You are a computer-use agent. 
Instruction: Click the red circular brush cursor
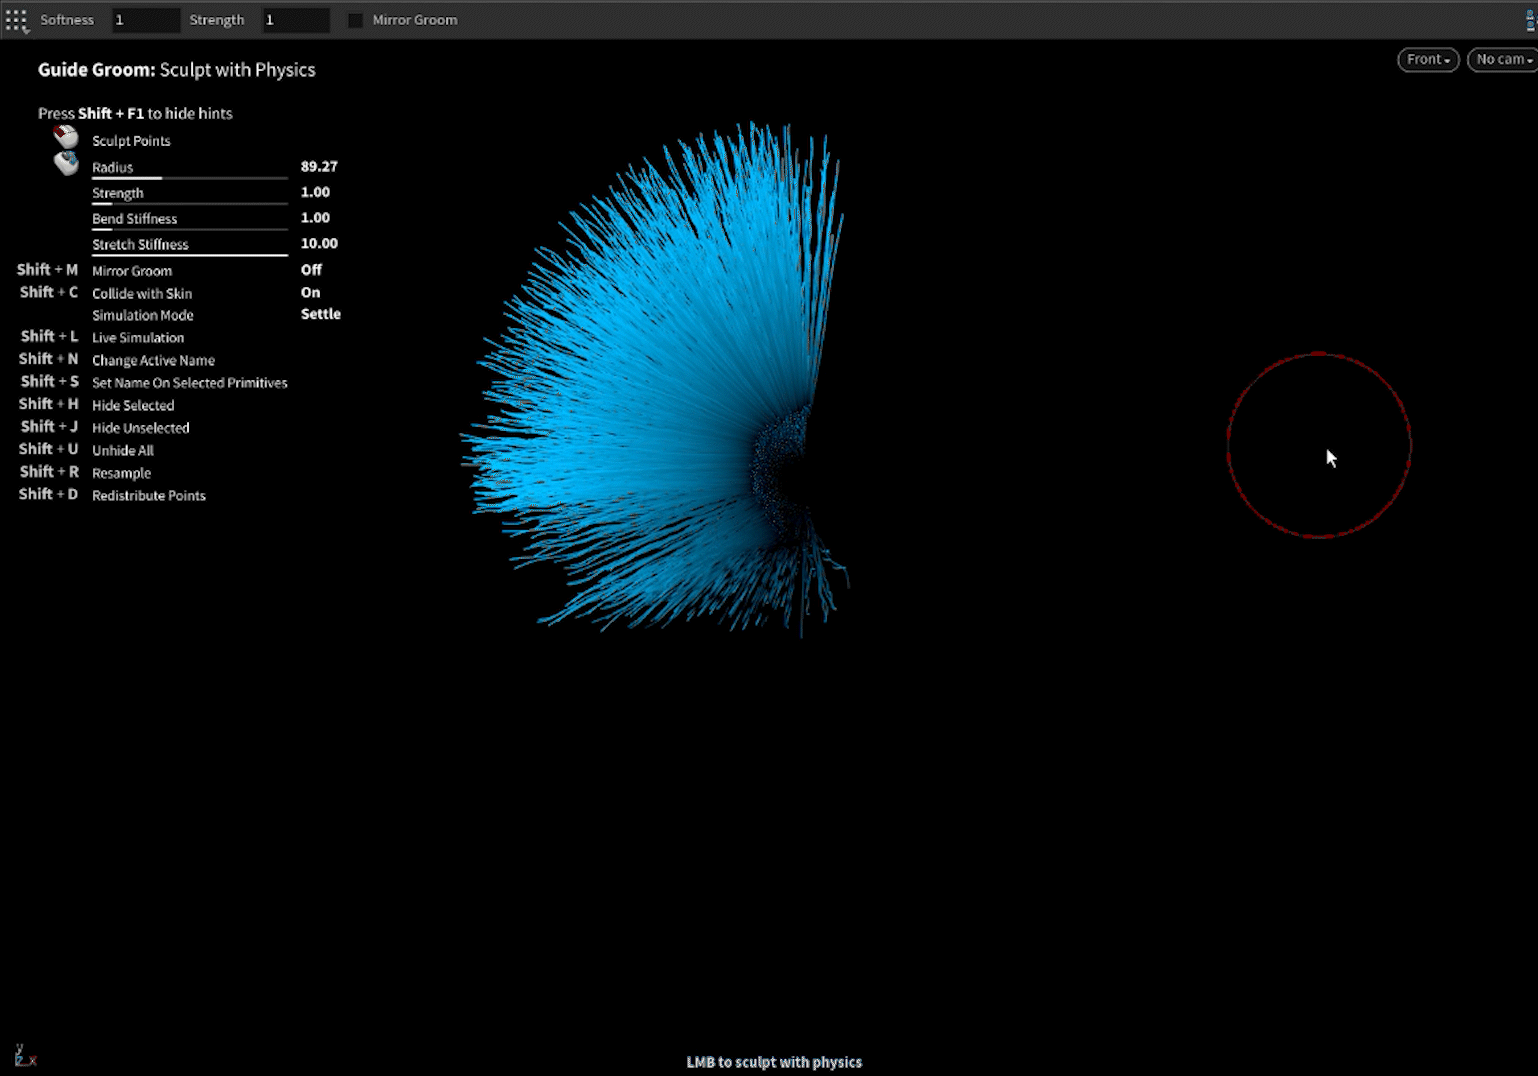click(1319, 445)
